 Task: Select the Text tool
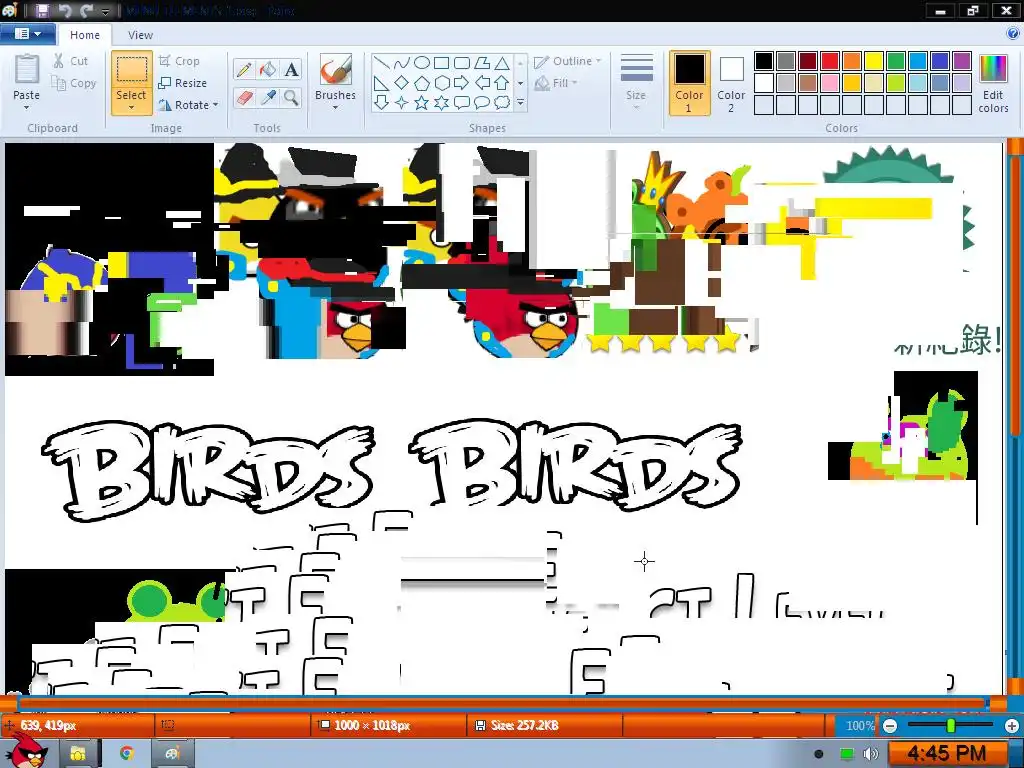coord(292,69)
